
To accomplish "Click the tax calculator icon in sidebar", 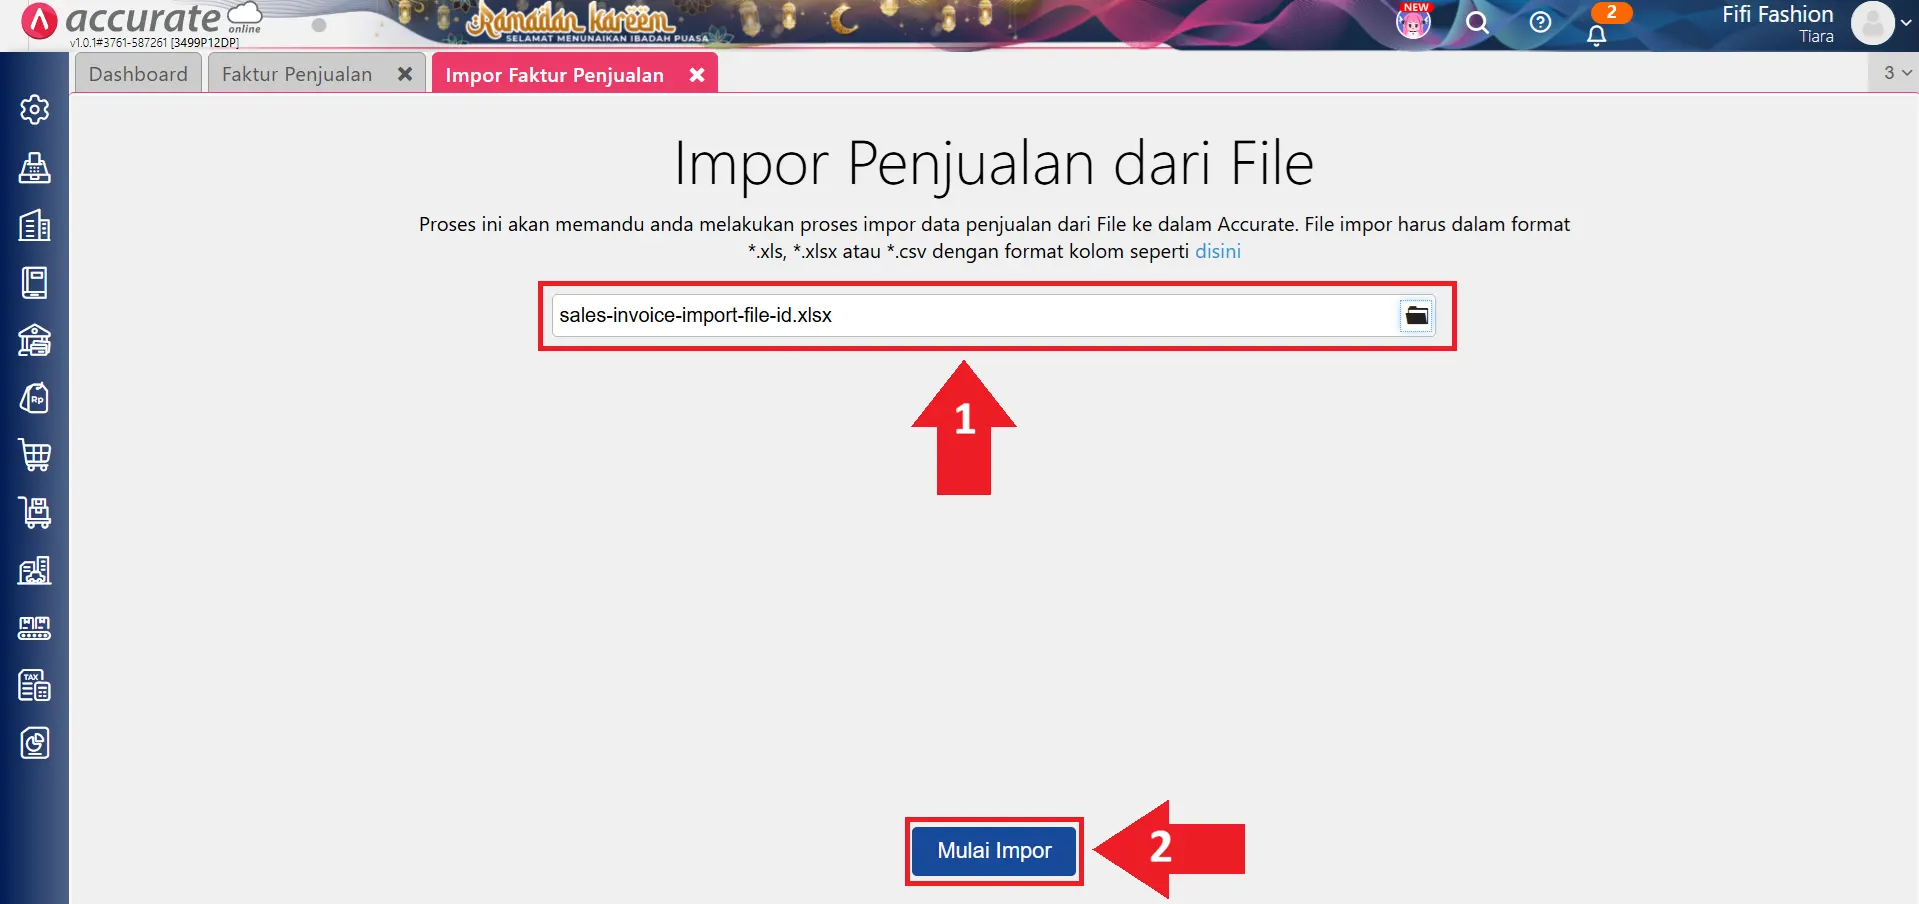I will tap(35, 686).
